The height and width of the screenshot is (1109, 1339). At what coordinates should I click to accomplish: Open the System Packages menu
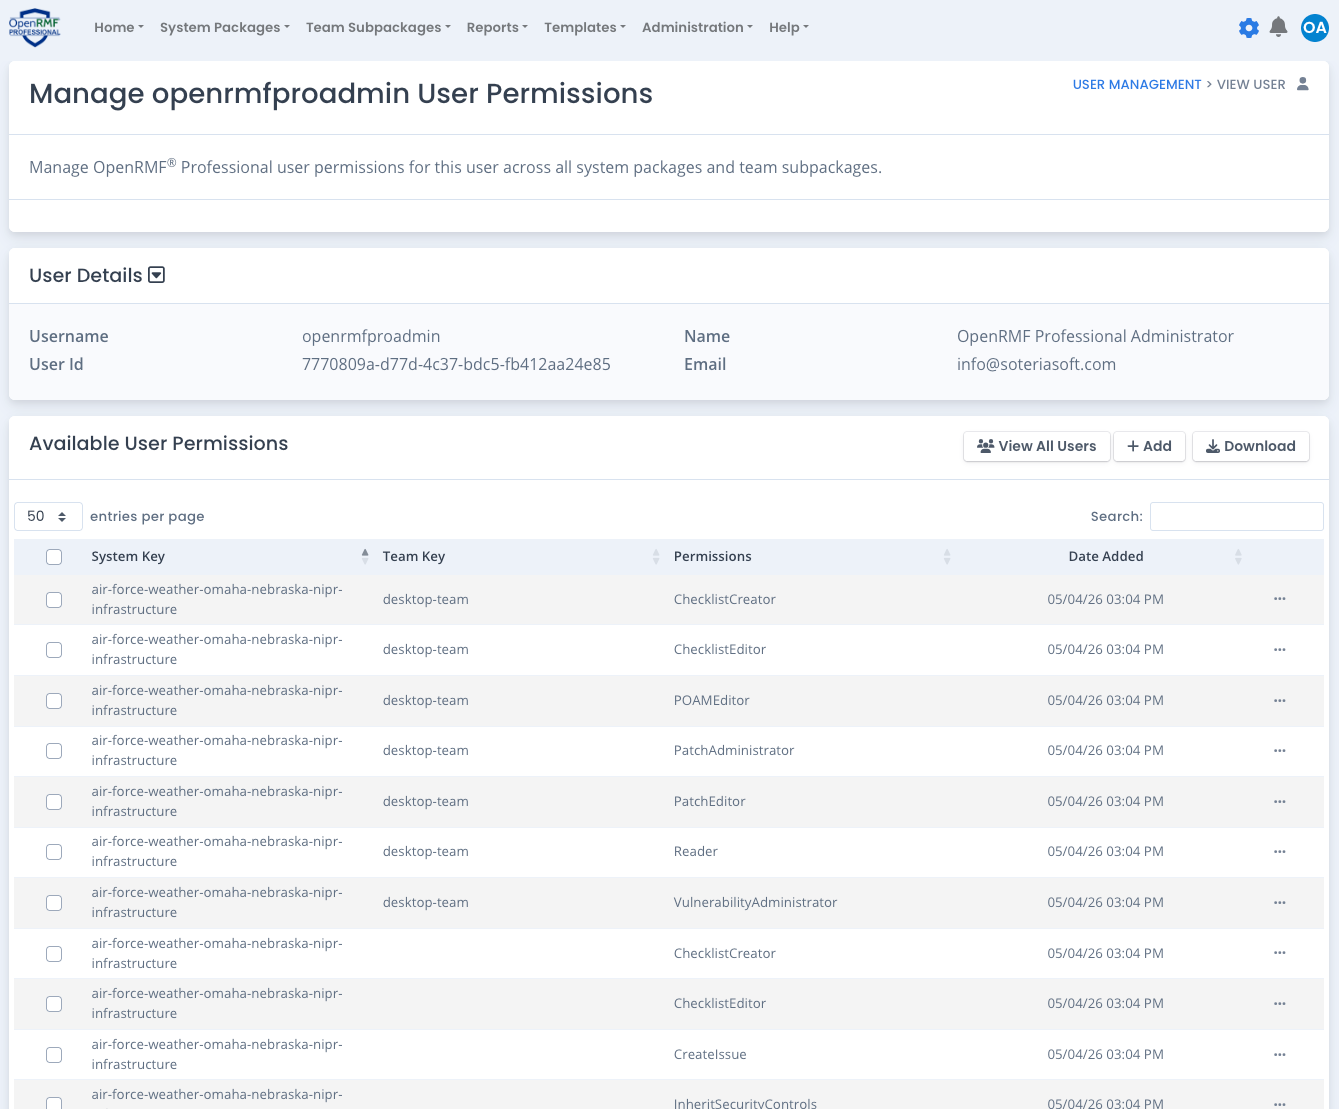(x=225, y=27)
